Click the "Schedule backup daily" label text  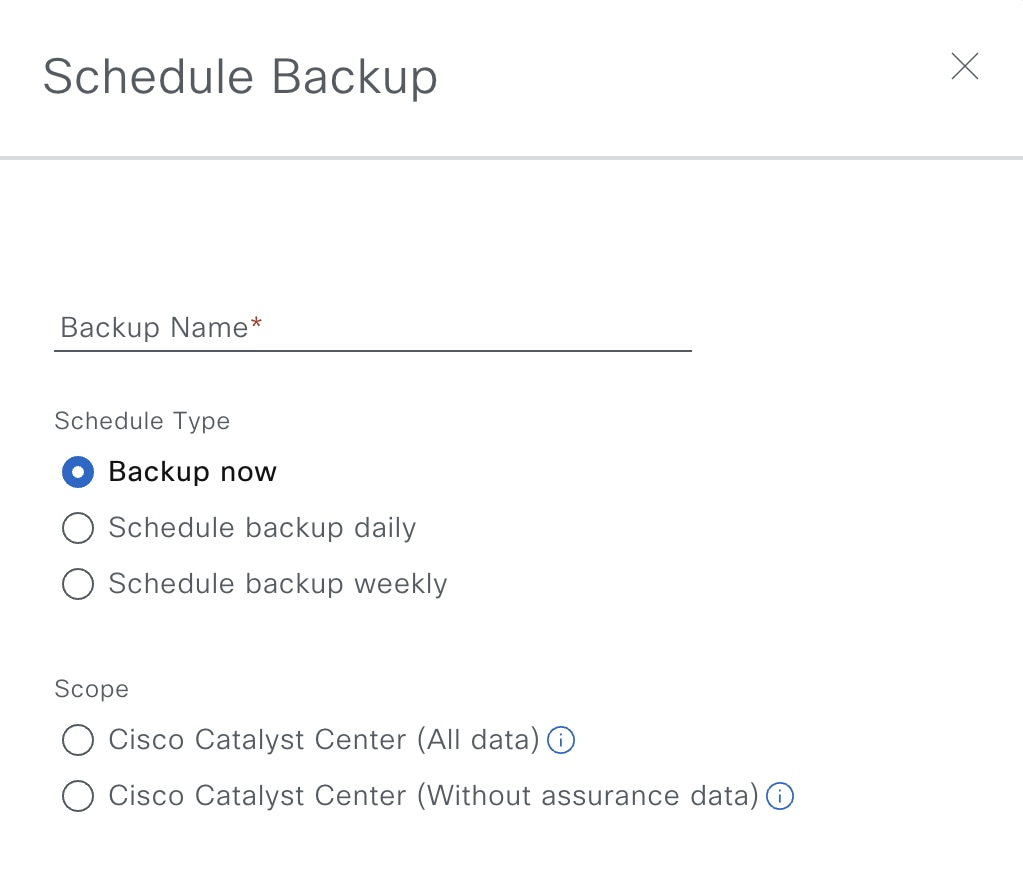tap(262, 528)
